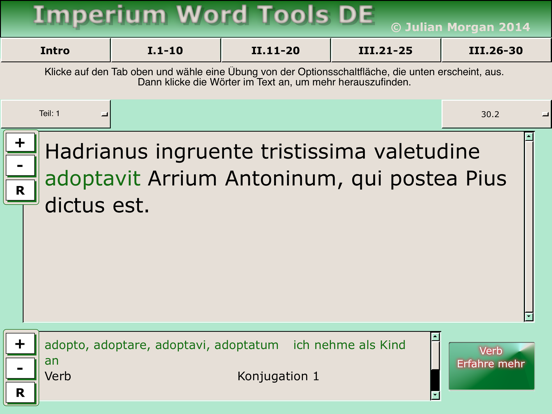This screenshot has height=414, width=552.
Task: Reset definition panel text with R button
Action: click(x=20, y=393)
